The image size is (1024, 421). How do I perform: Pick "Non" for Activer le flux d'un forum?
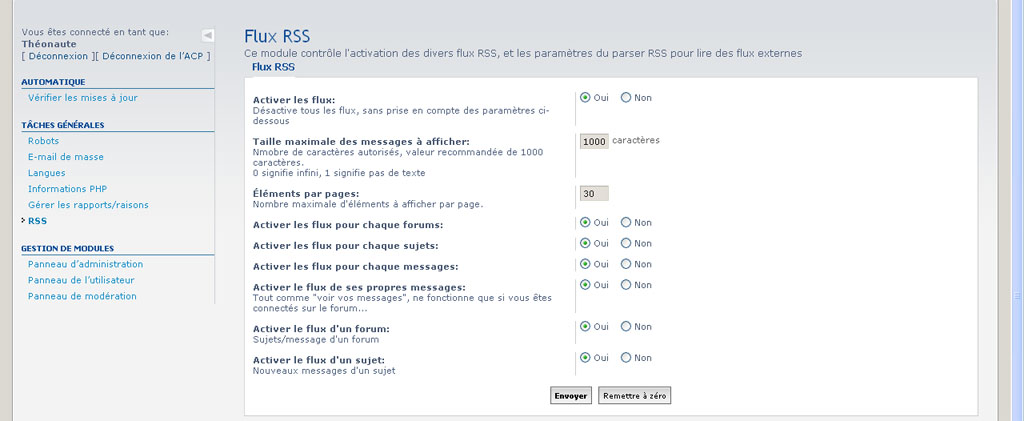(626, 327)
